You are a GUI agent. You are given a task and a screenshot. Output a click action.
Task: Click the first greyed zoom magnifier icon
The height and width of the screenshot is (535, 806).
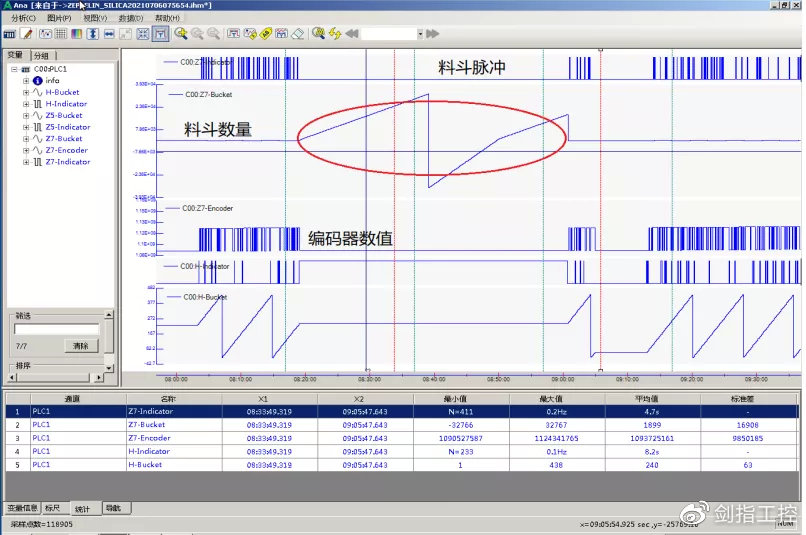(197, 34)
